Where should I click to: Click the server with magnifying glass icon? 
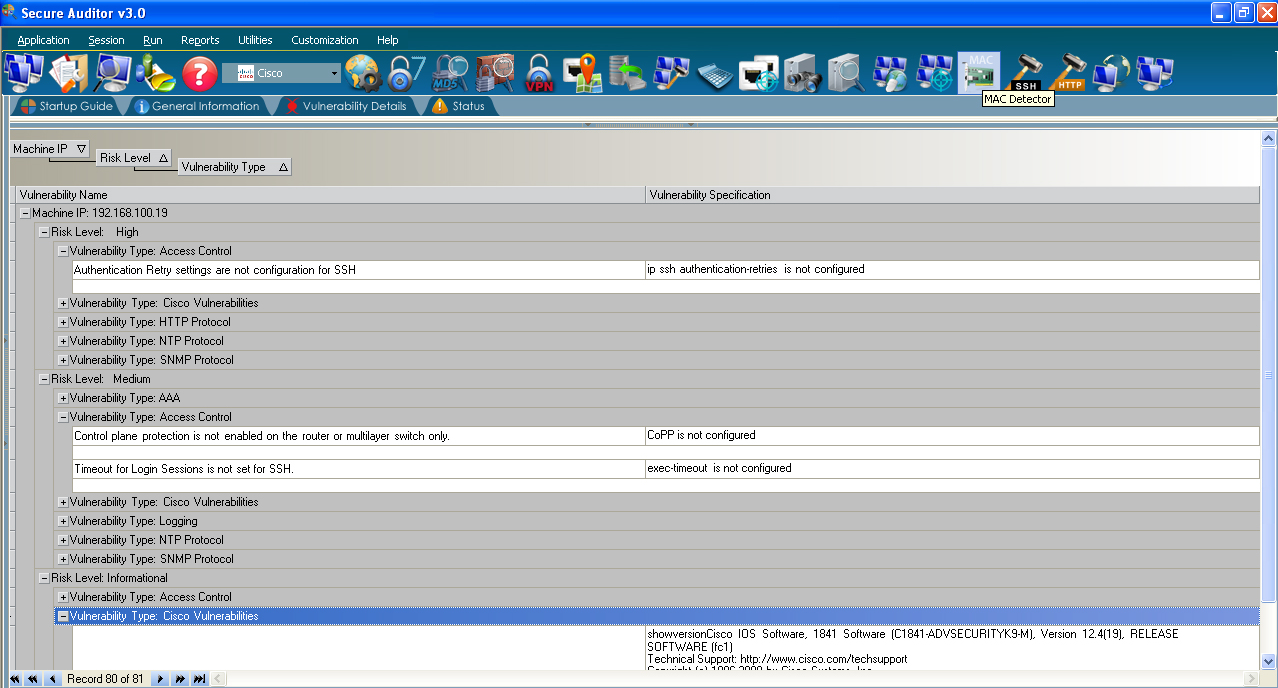[846, 73]
